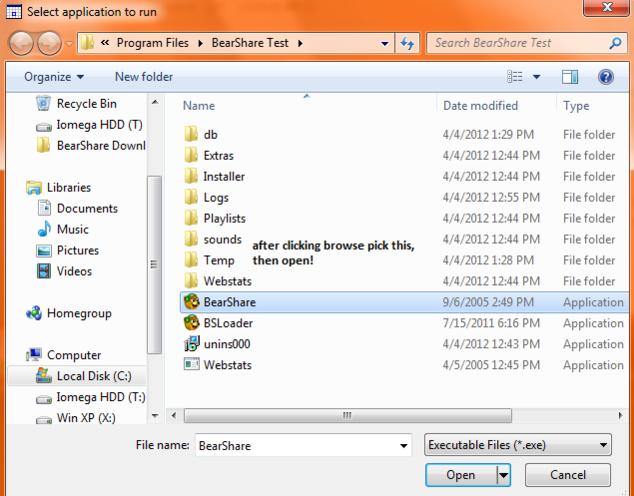Show the preview pane
This screenshot has width=634, height=496.
(570, 77)
